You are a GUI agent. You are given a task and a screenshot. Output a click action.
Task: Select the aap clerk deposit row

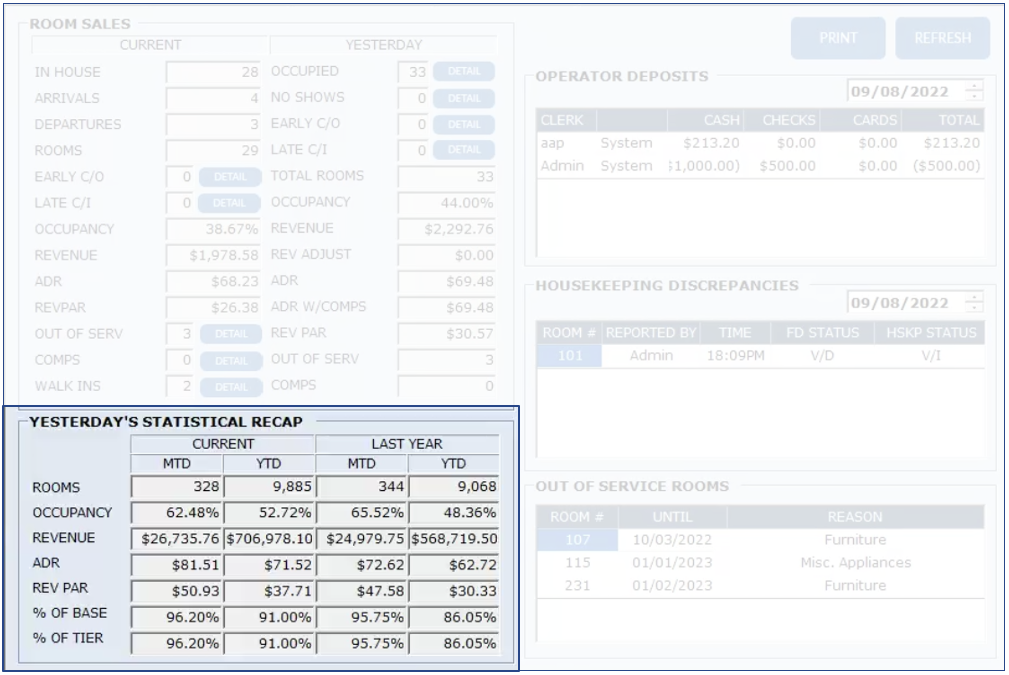pyautogui.click(x=760, y=143)
